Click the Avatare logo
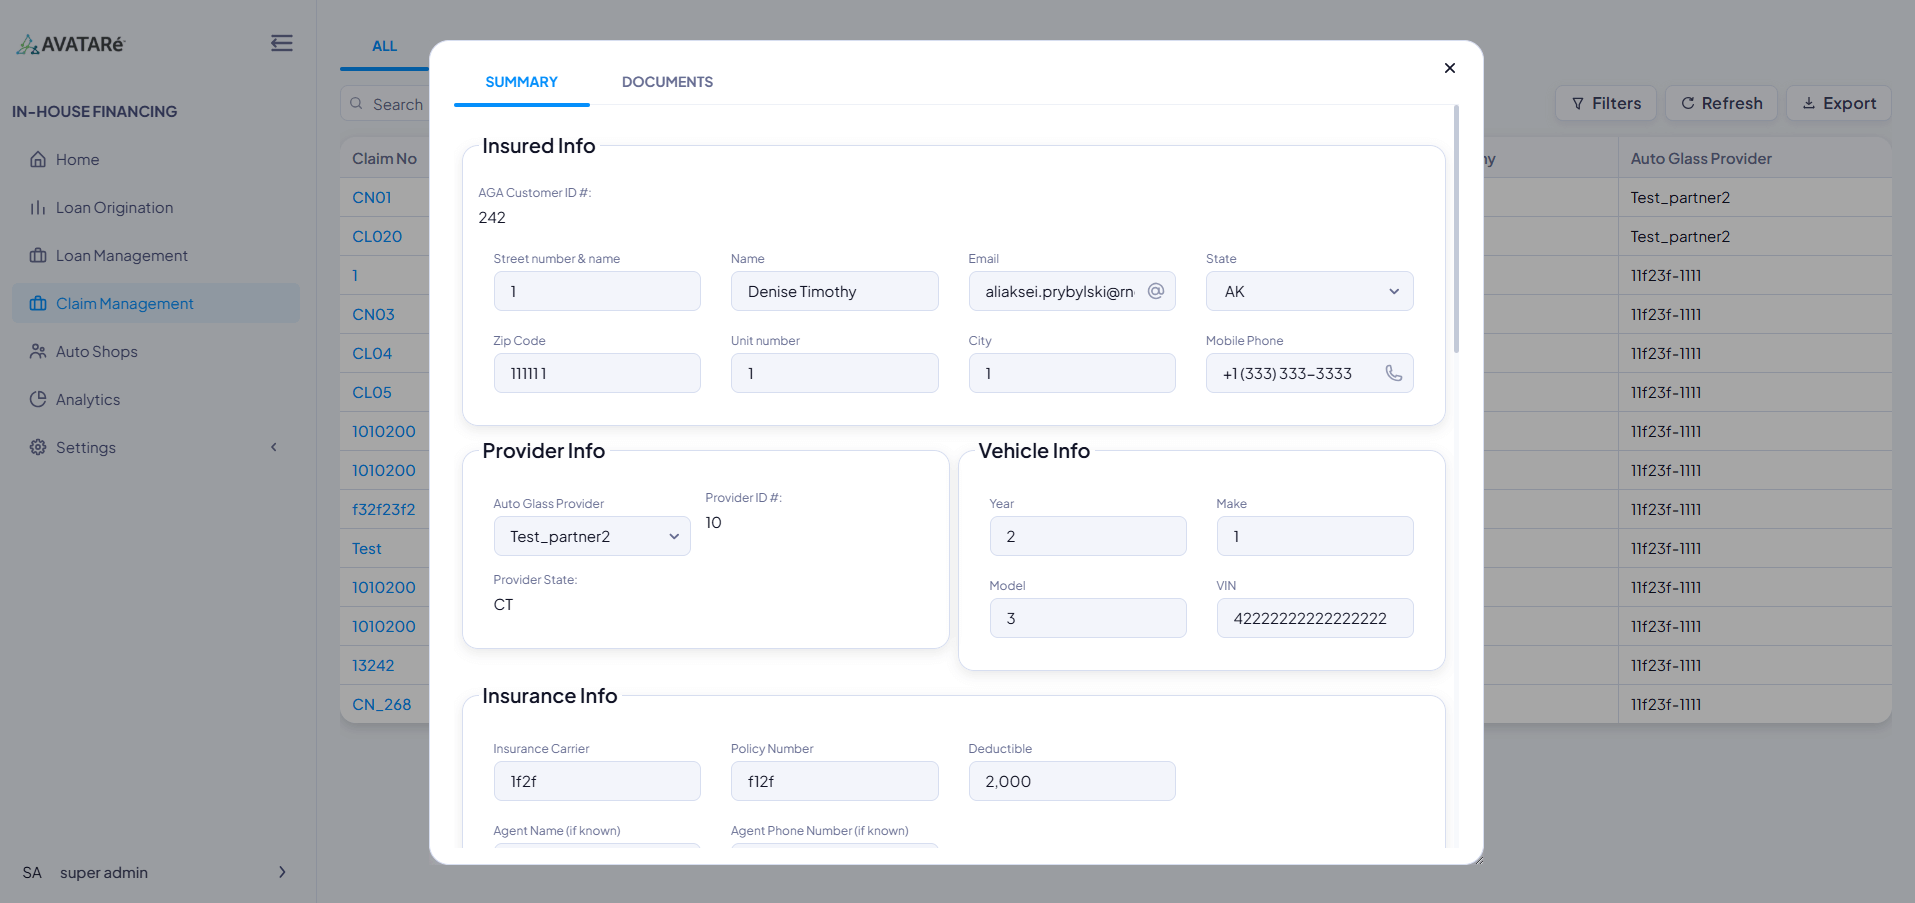This screenshot has width=1915, height=903. point(71,44)
